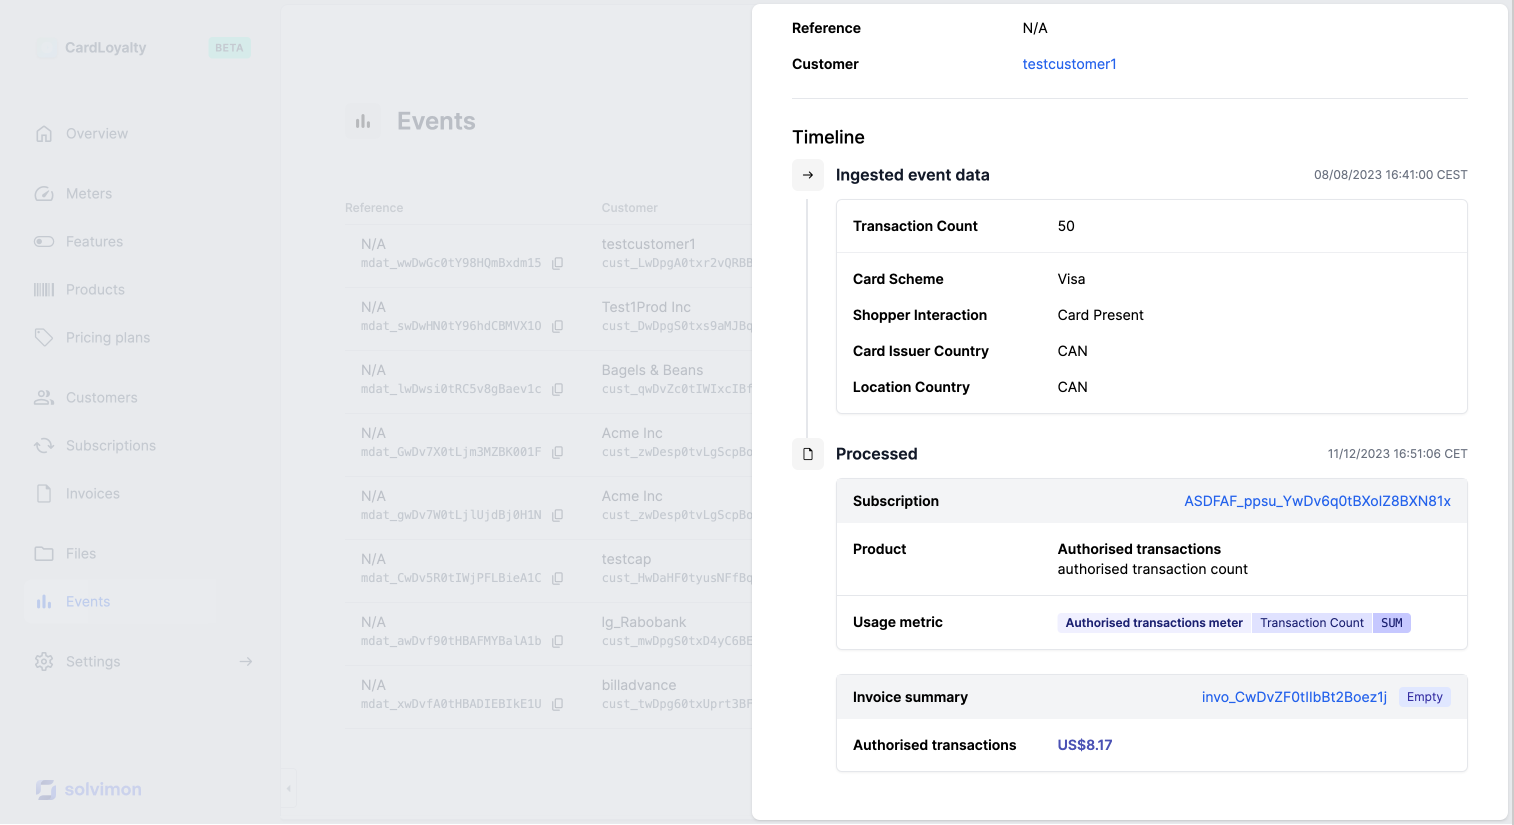The height and width of the screenshot is (825, 1514).
Task: Click the Products barcode icon
Action: pos(44,290)
